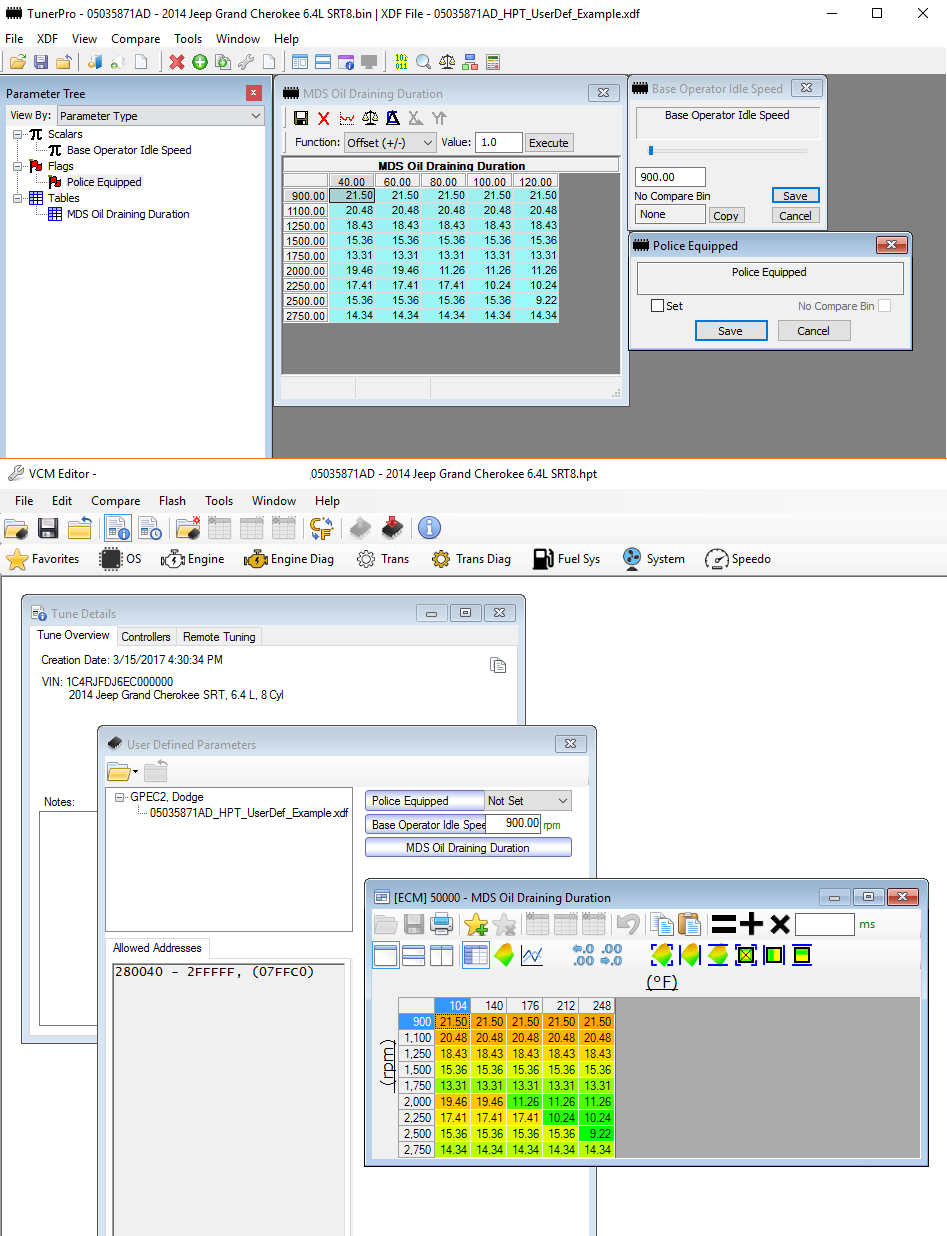Open the Engine section in VCM Editor
Screen dimensions: 947x1236
tap(193, 559)
